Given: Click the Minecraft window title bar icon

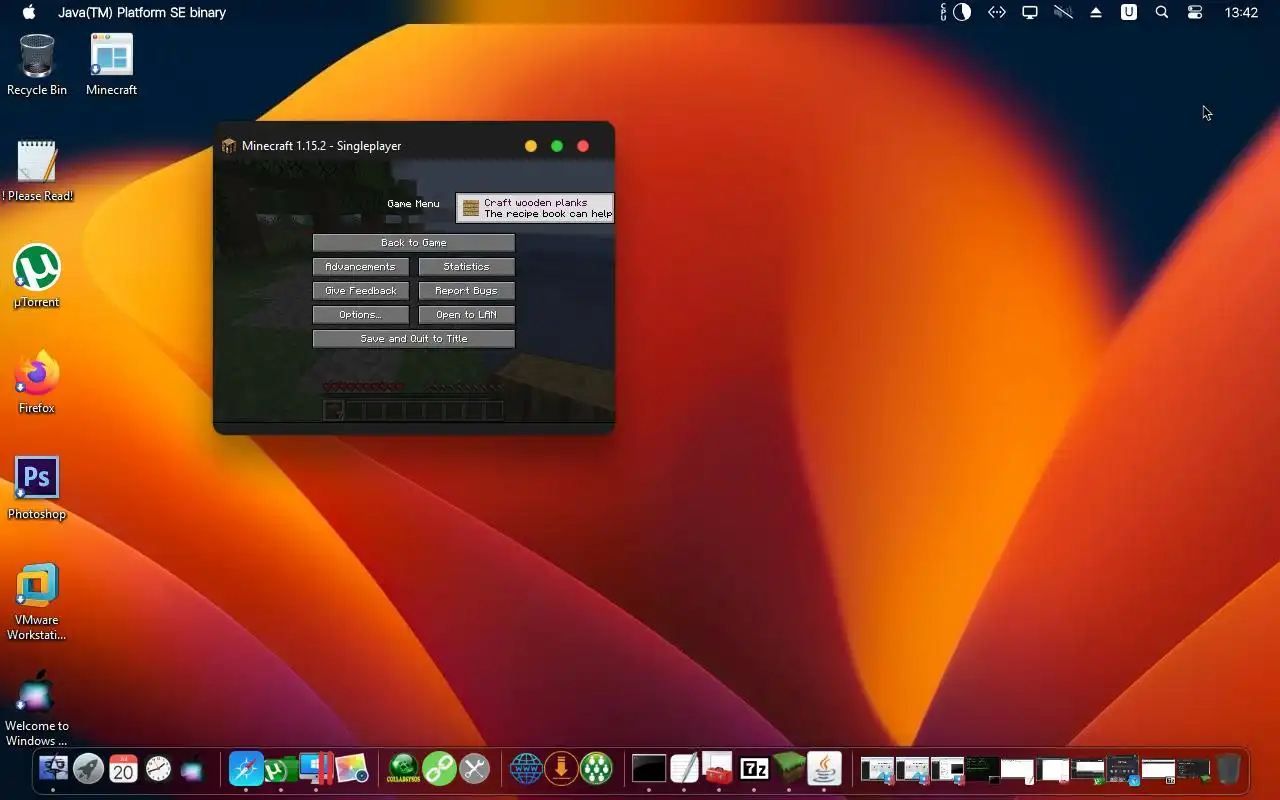Looking at the screenshot, I should pyautogui.click(x=229, y=146).
